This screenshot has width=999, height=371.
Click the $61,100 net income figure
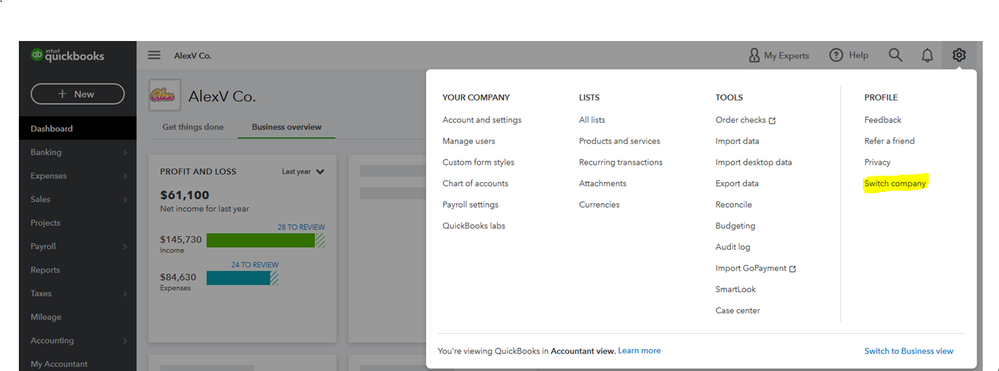185,195
